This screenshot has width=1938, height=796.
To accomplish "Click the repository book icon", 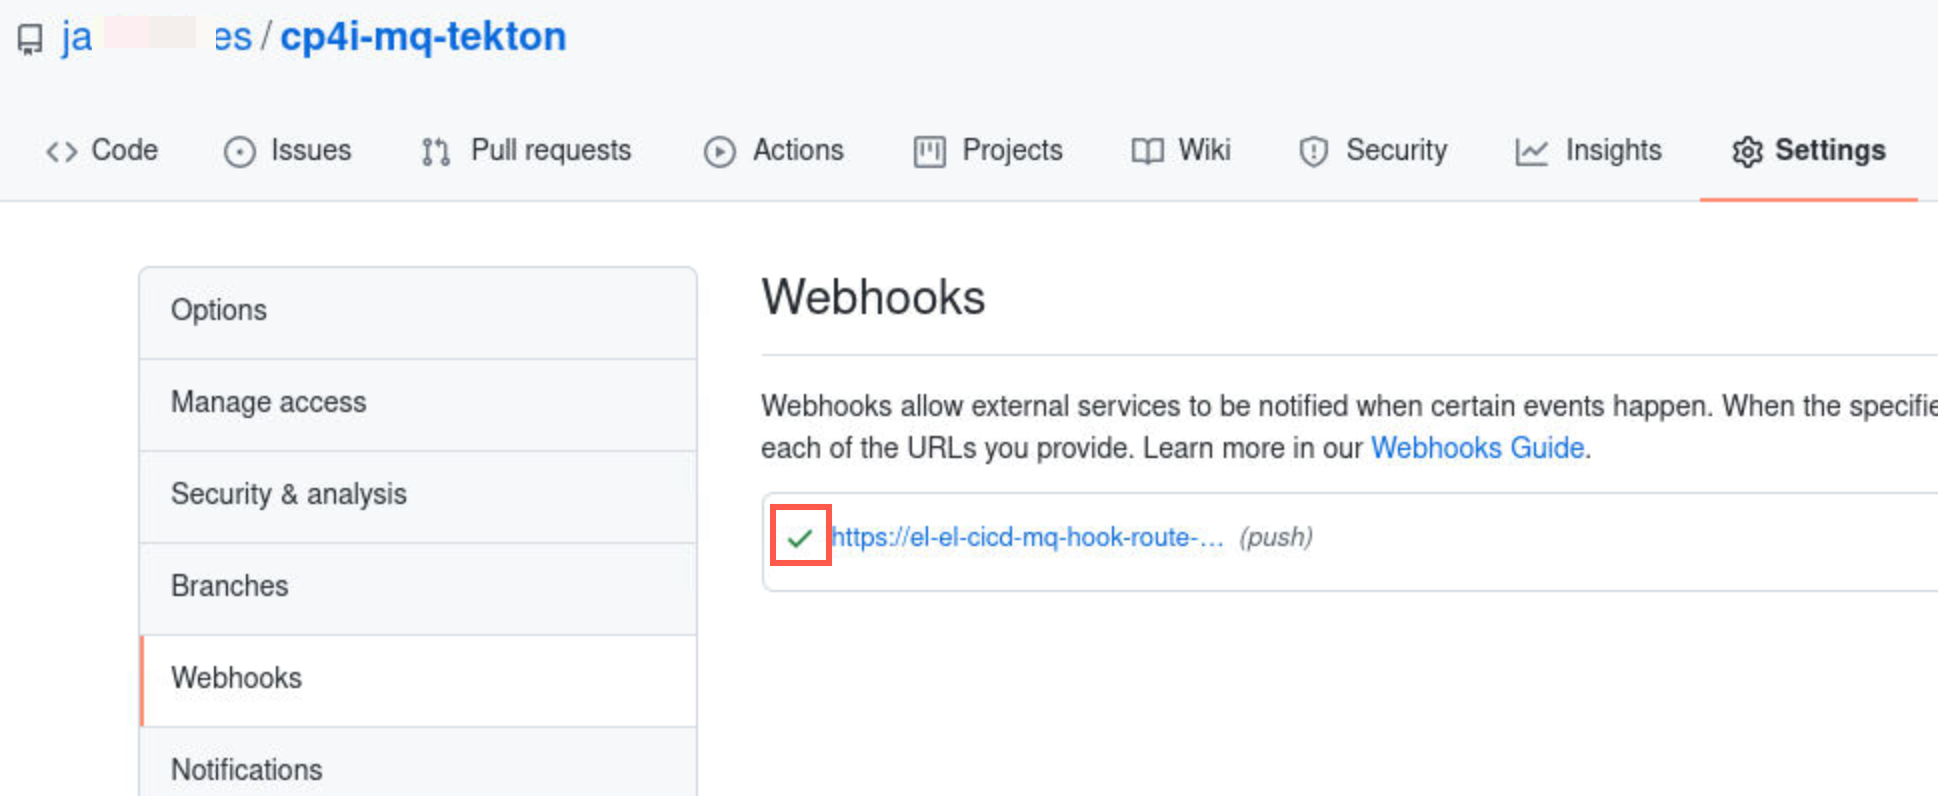I will [x=30, y=39].
